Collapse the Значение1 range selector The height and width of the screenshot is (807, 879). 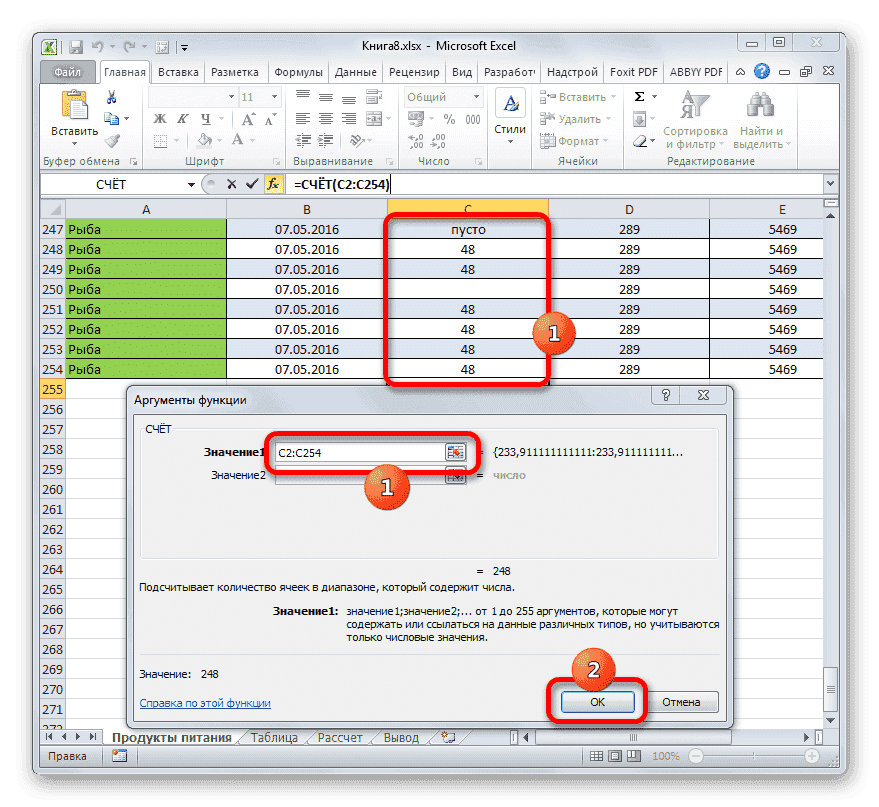click(x=456, y=452)
